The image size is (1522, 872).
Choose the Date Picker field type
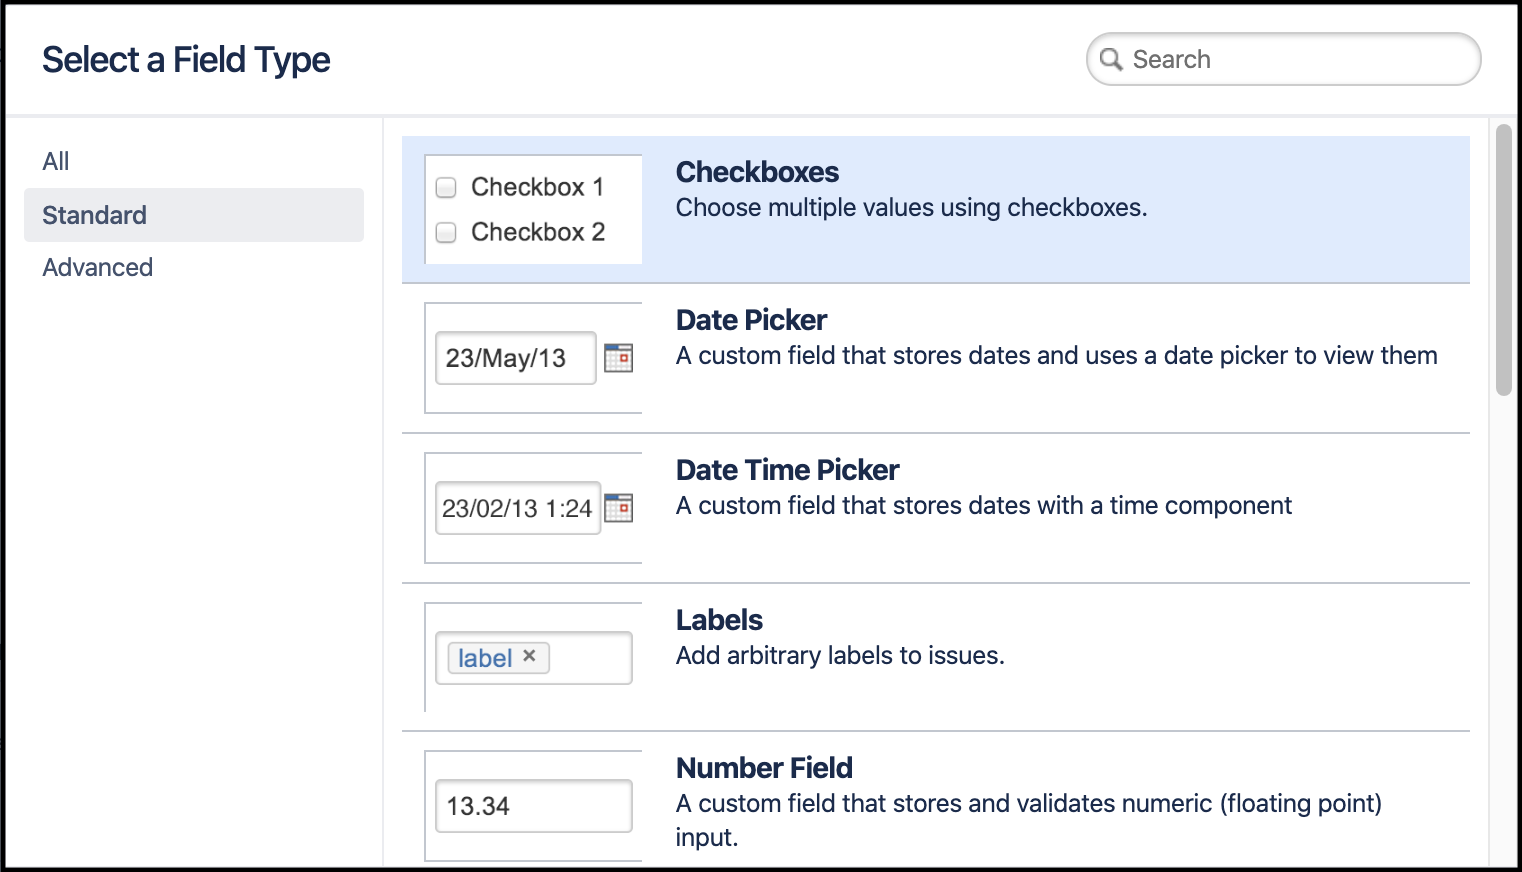pos(751,320)
